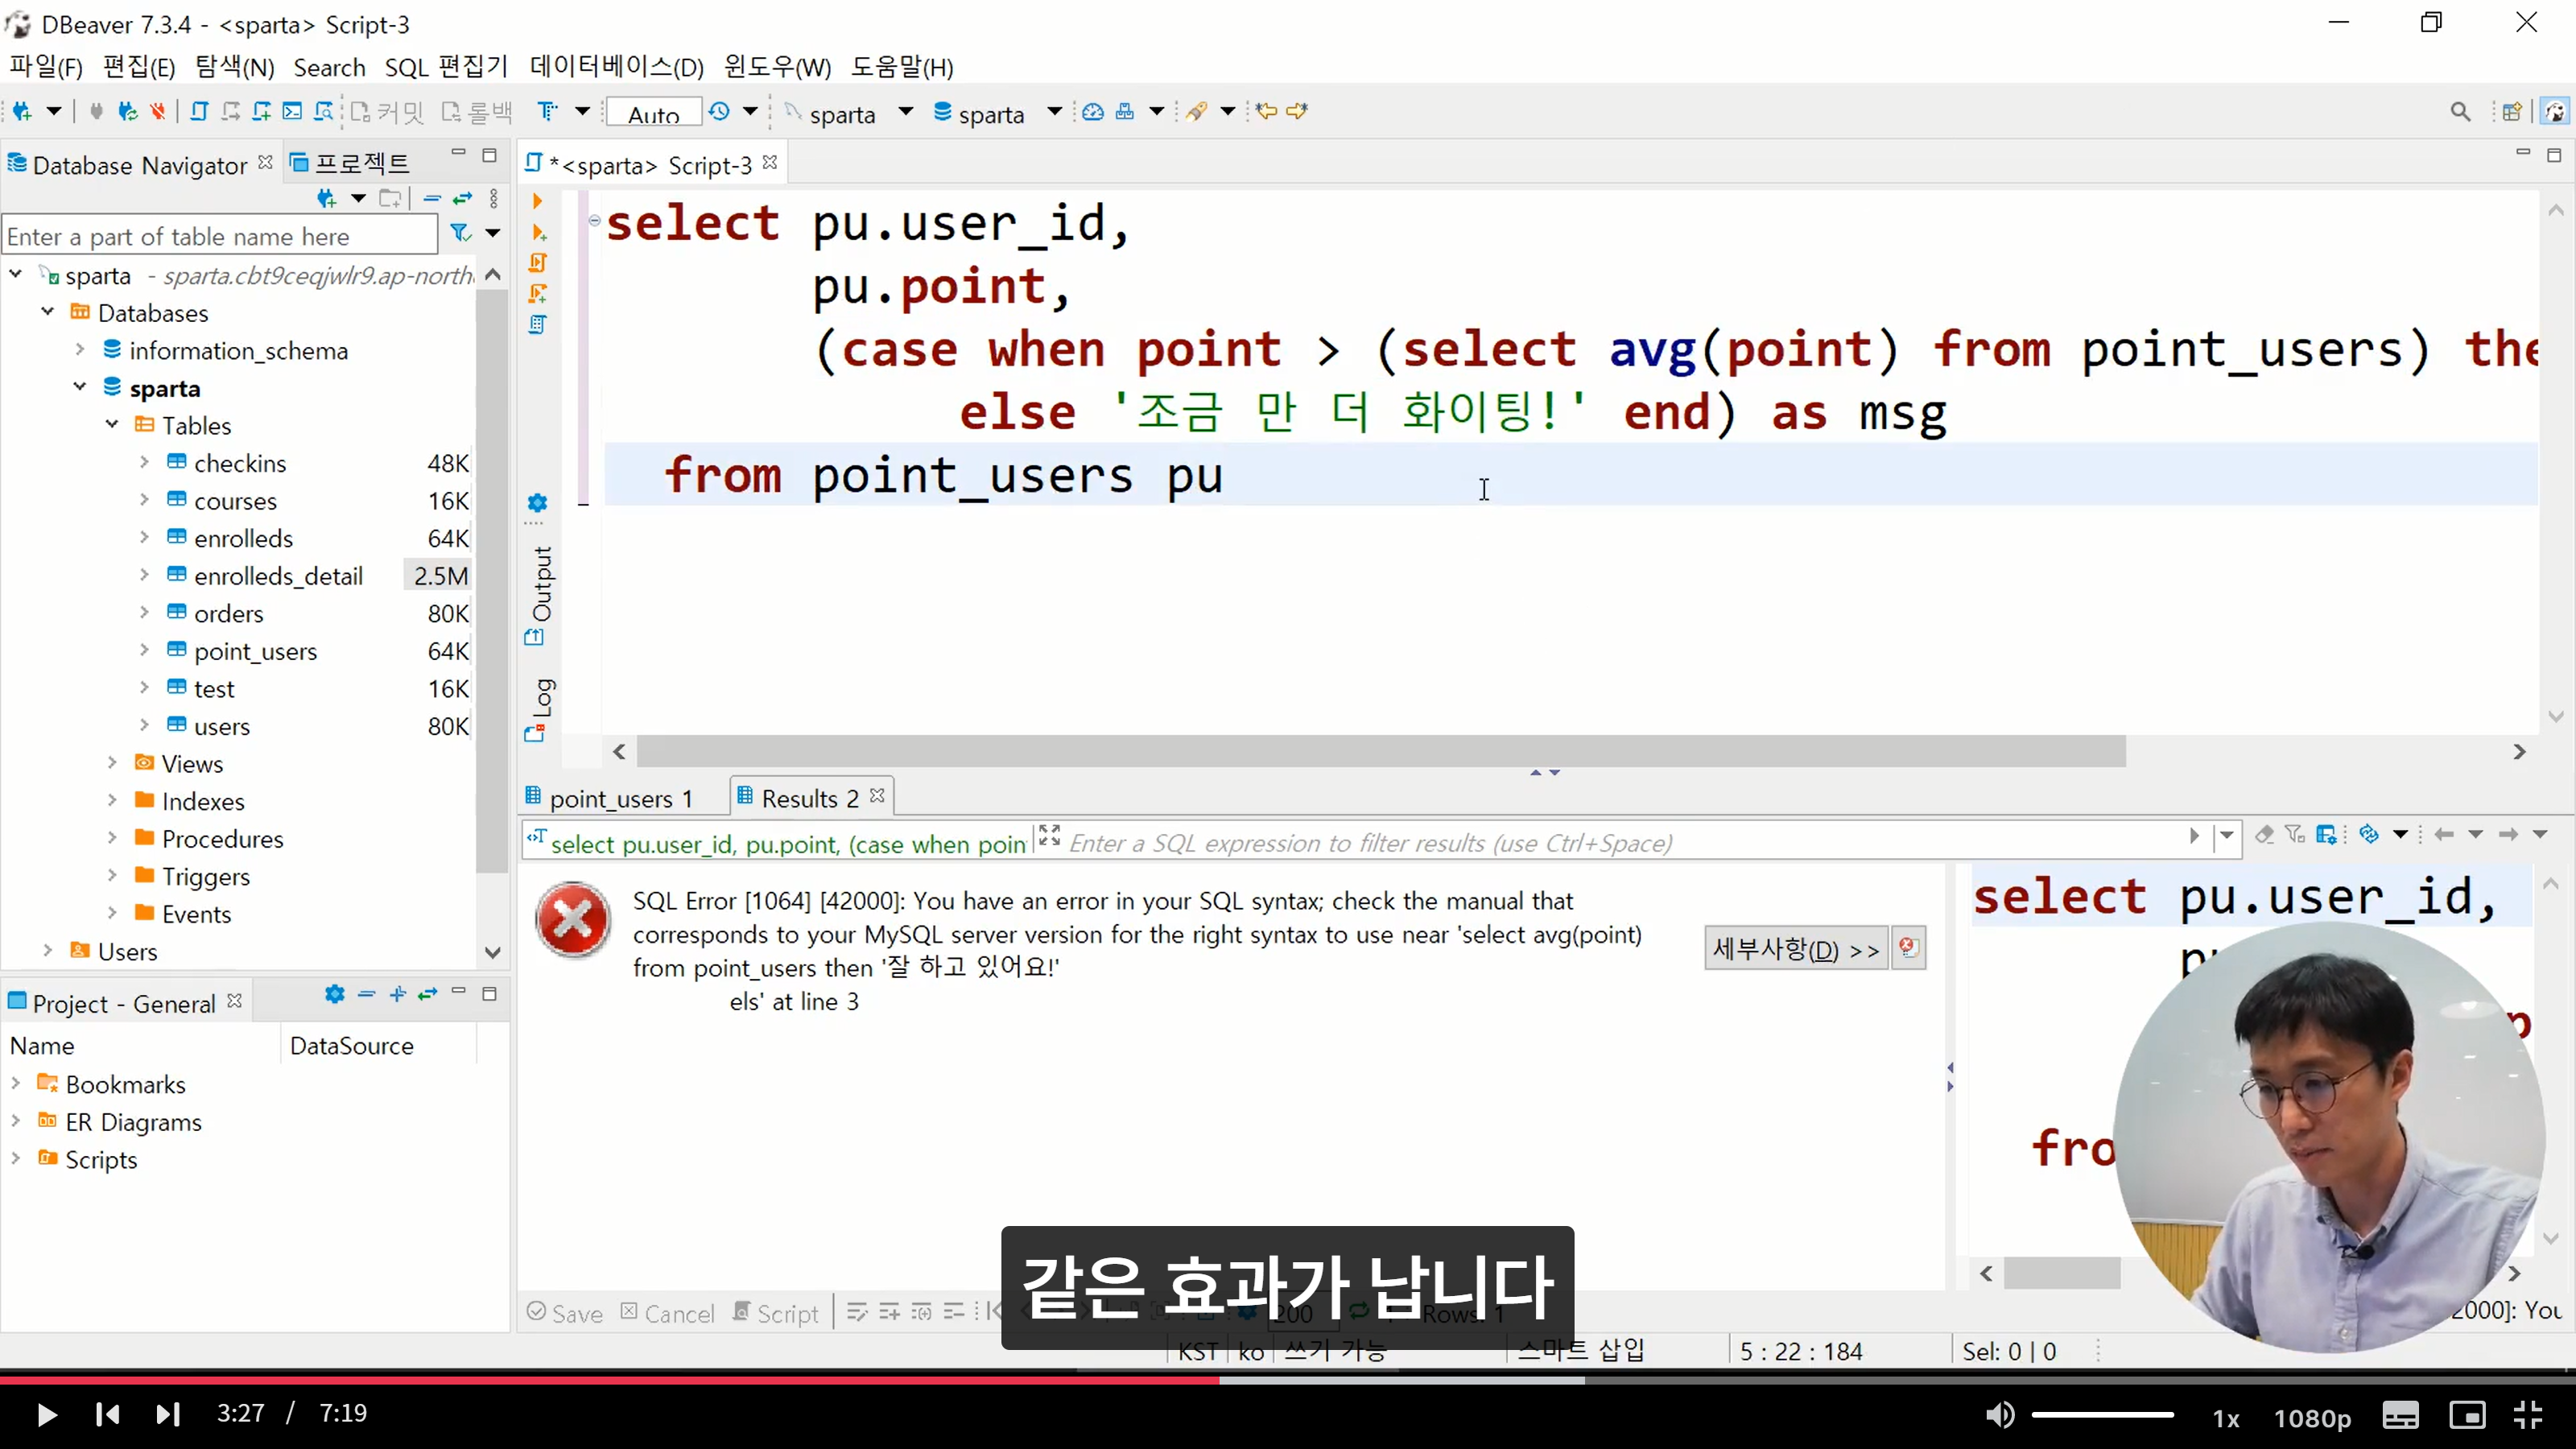Image resolution: width=2576 pixels, height=1449 pixels.
Task: Click the table name filter input field
Action: click(220, 236)
